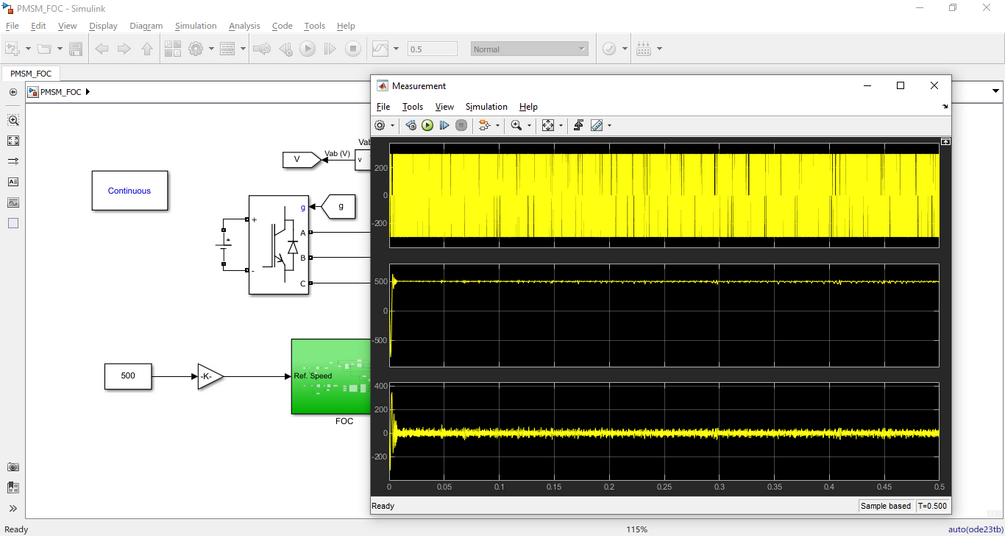Click the Up to Parent arrow icon
This screenshot has width=1005, height=536.
coord(147,49)
